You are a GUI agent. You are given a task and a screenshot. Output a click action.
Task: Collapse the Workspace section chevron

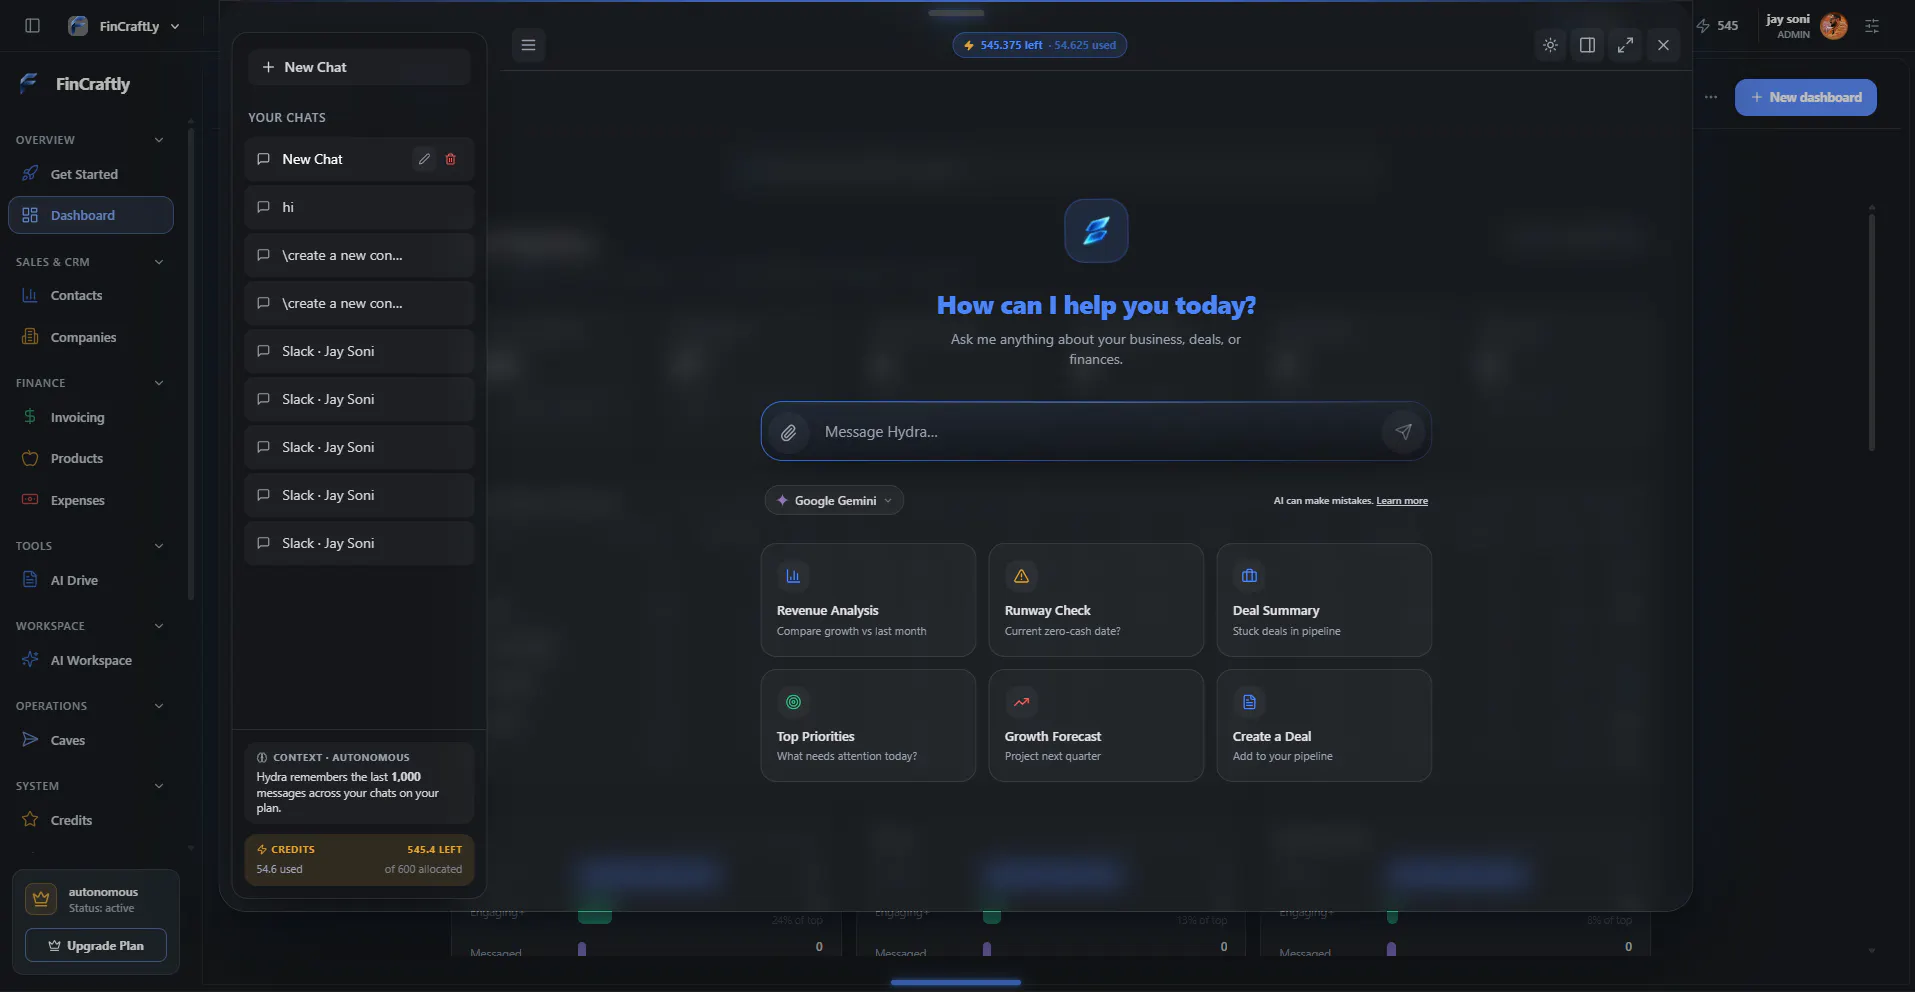click(x=159, y=626)
